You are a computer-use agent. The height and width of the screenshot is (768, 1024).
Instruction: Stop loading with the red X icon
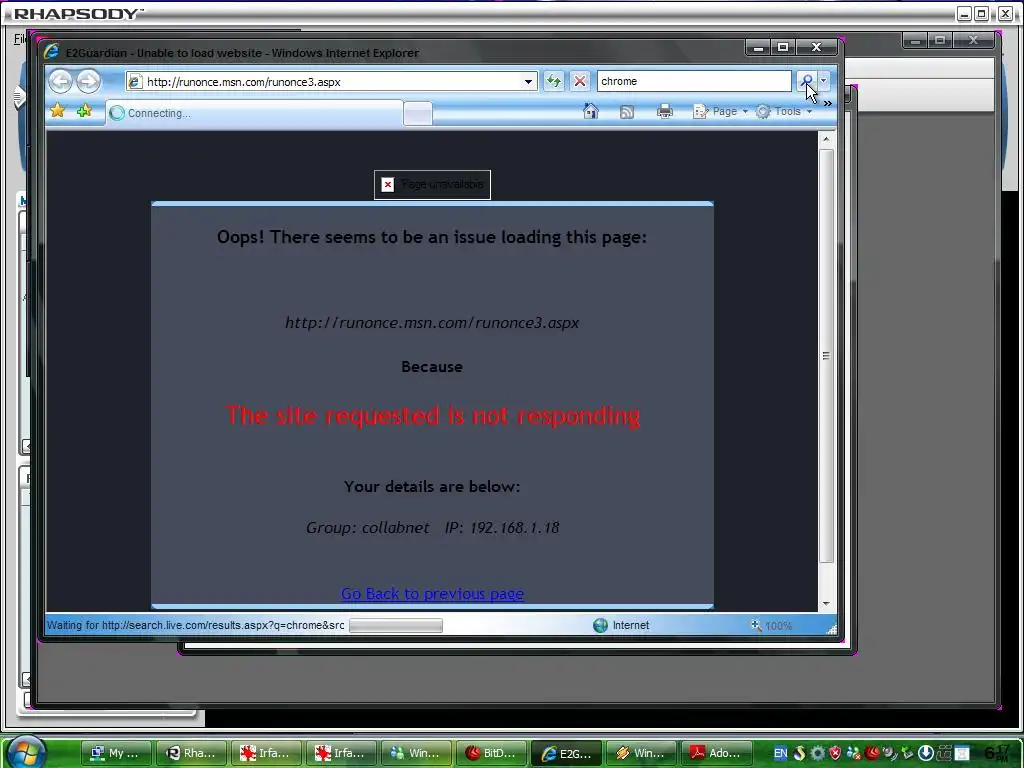579,81
